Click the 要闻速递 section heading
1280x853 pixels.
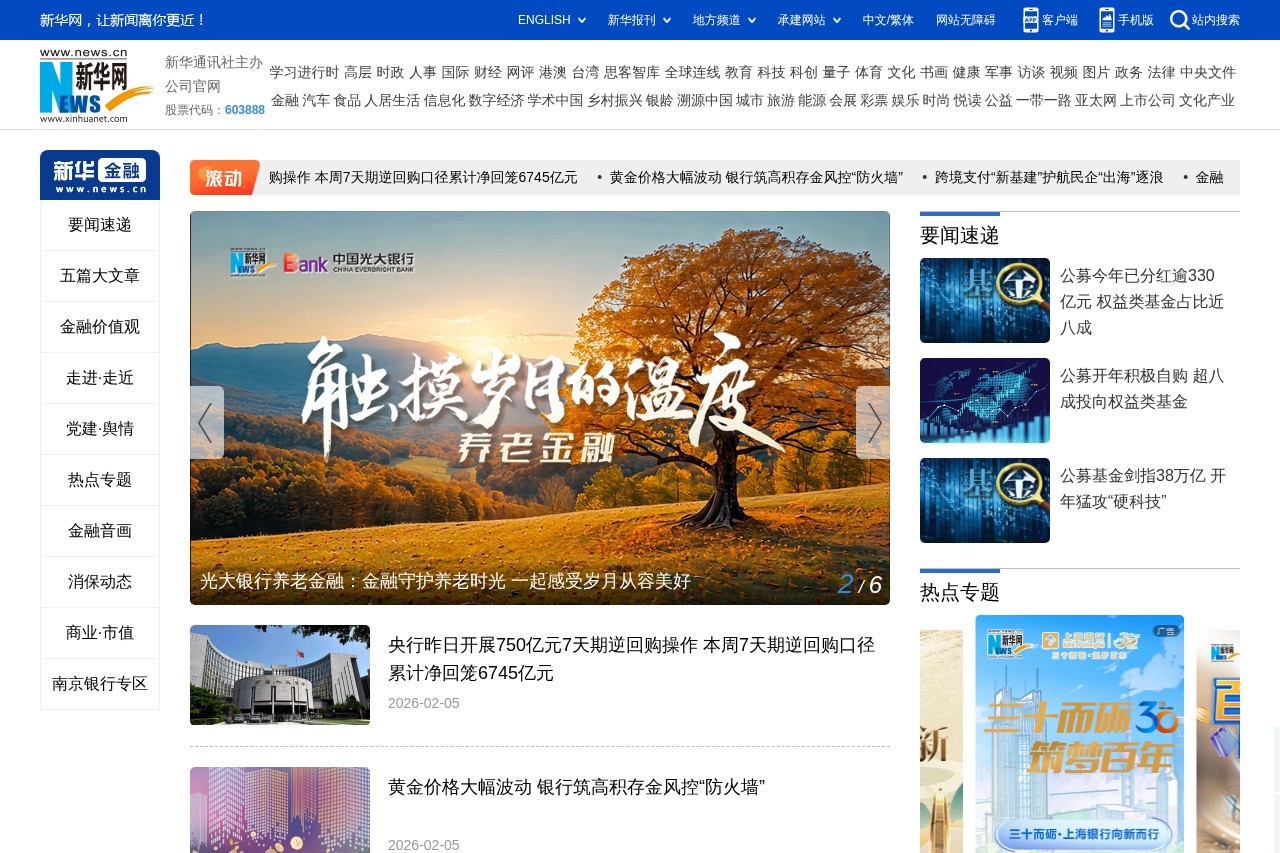pyautogui.click(x=960, y=236)
